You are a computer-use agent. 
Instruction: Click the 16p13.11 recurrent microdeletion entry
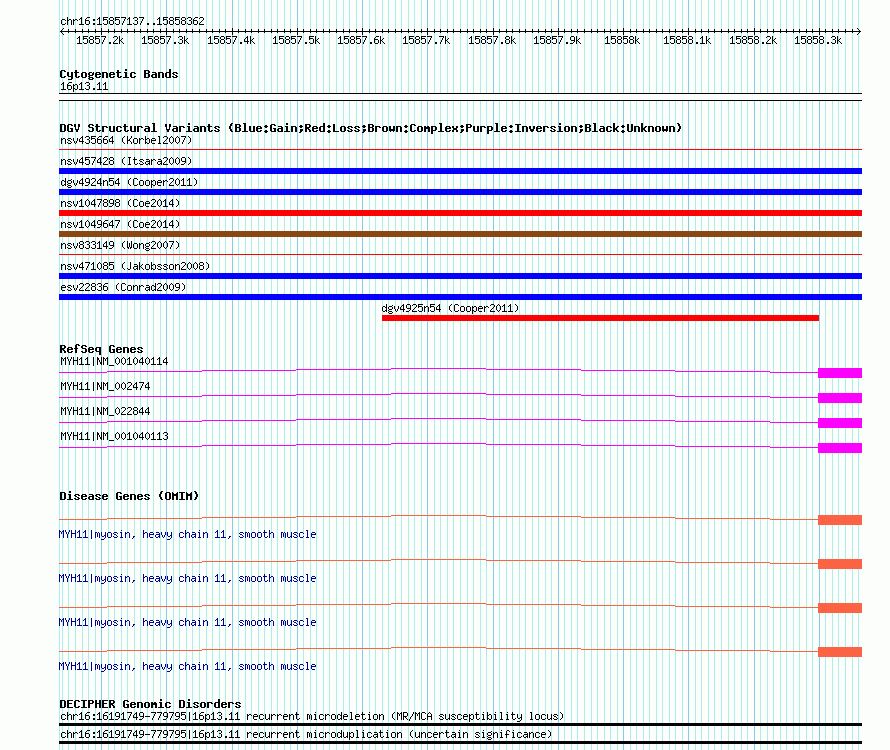coord(312,717)
